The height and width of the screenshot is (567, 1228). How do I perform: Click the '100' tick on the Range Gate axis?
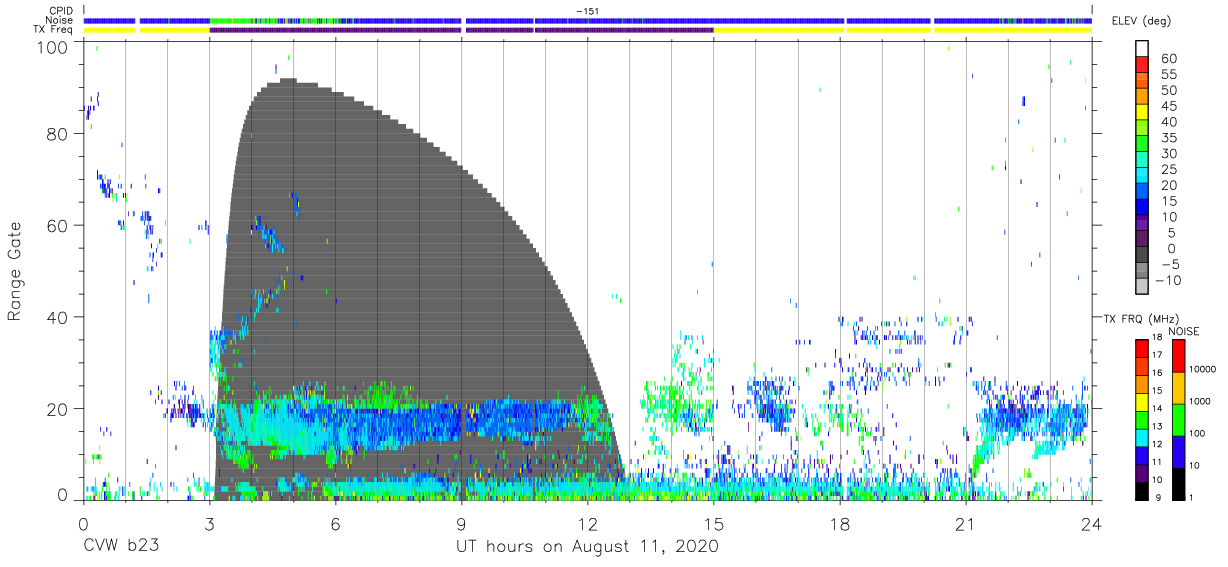pyautogui.click(x=54, y=46)
